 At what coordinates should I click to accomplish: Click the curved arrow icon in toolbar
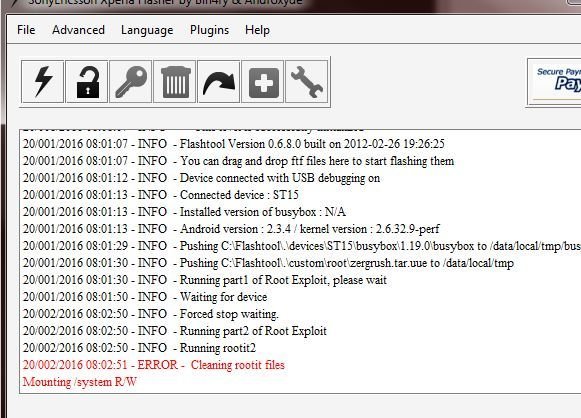[219, 82]
